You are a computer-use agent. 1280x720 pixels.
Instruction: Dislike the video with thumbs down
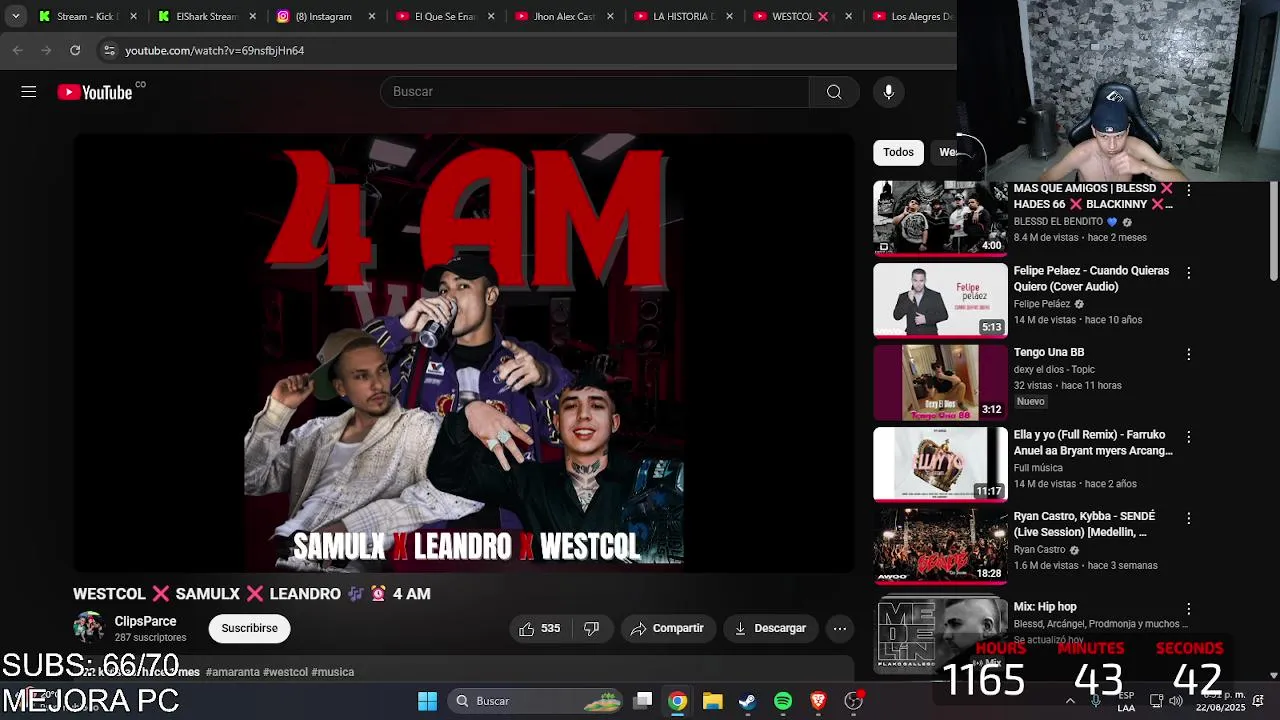[592, 628]
